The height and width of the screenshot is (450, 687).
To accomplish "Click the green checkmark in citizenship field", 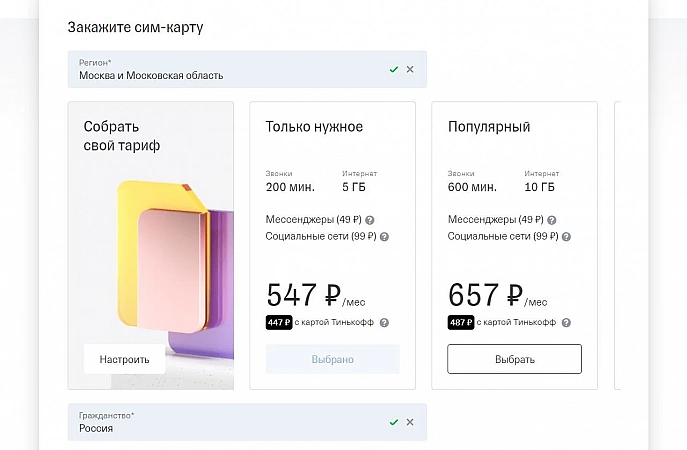I will [x=394, y=422].
